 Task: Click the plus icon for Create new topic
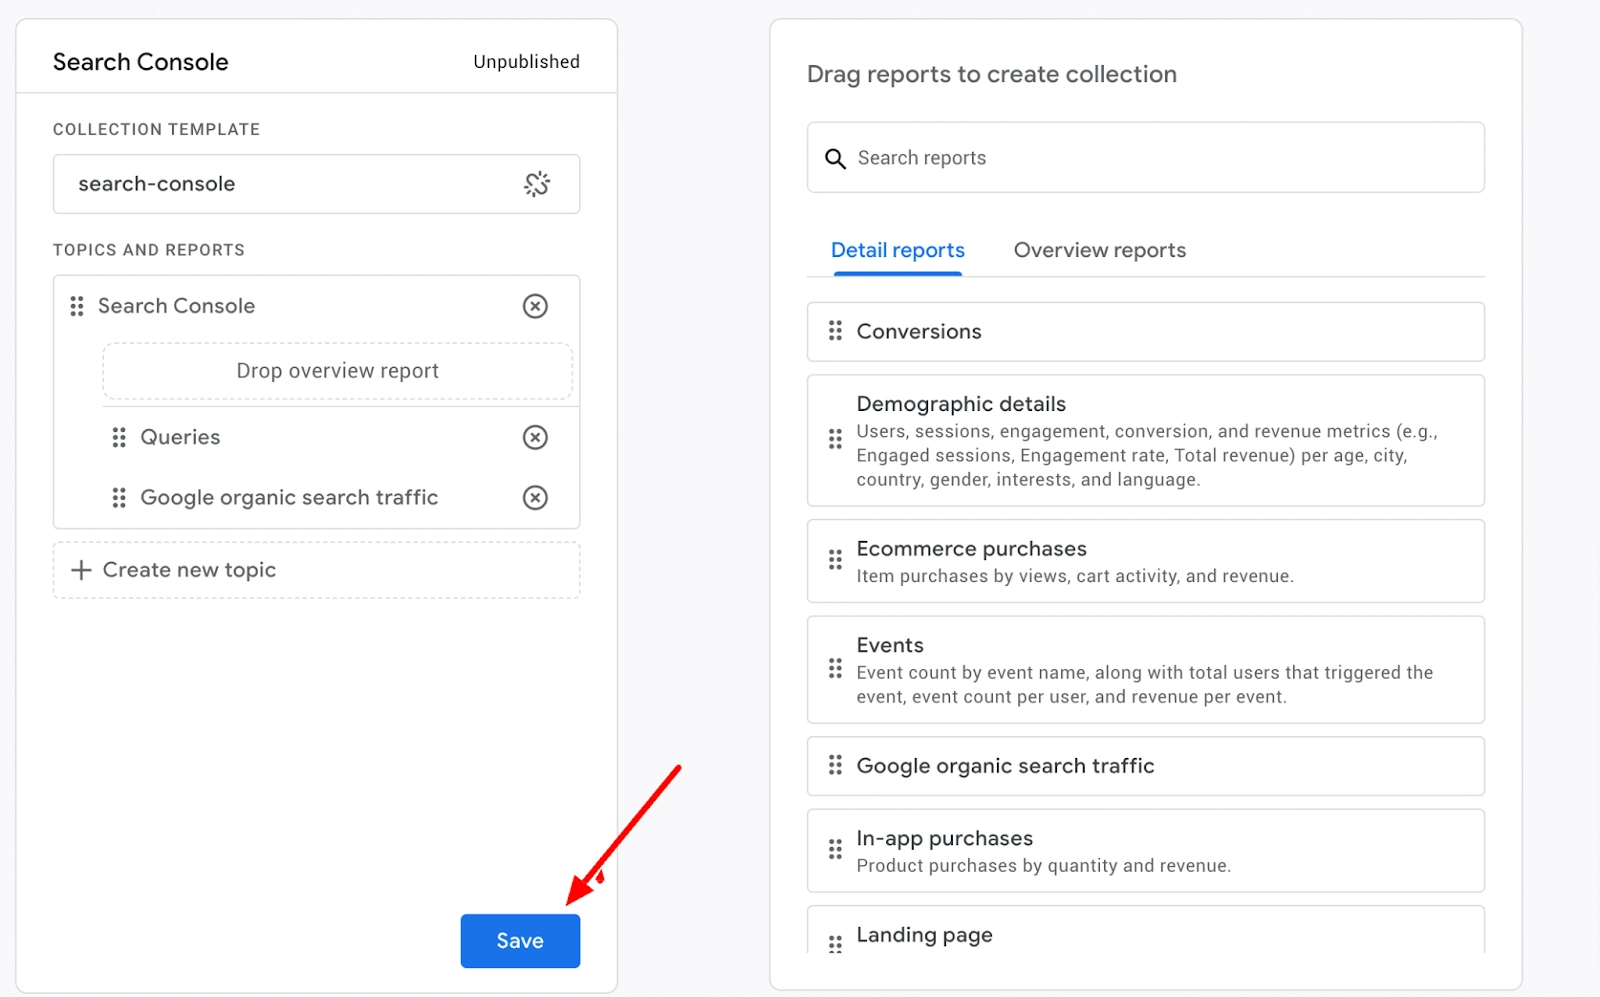81,570
